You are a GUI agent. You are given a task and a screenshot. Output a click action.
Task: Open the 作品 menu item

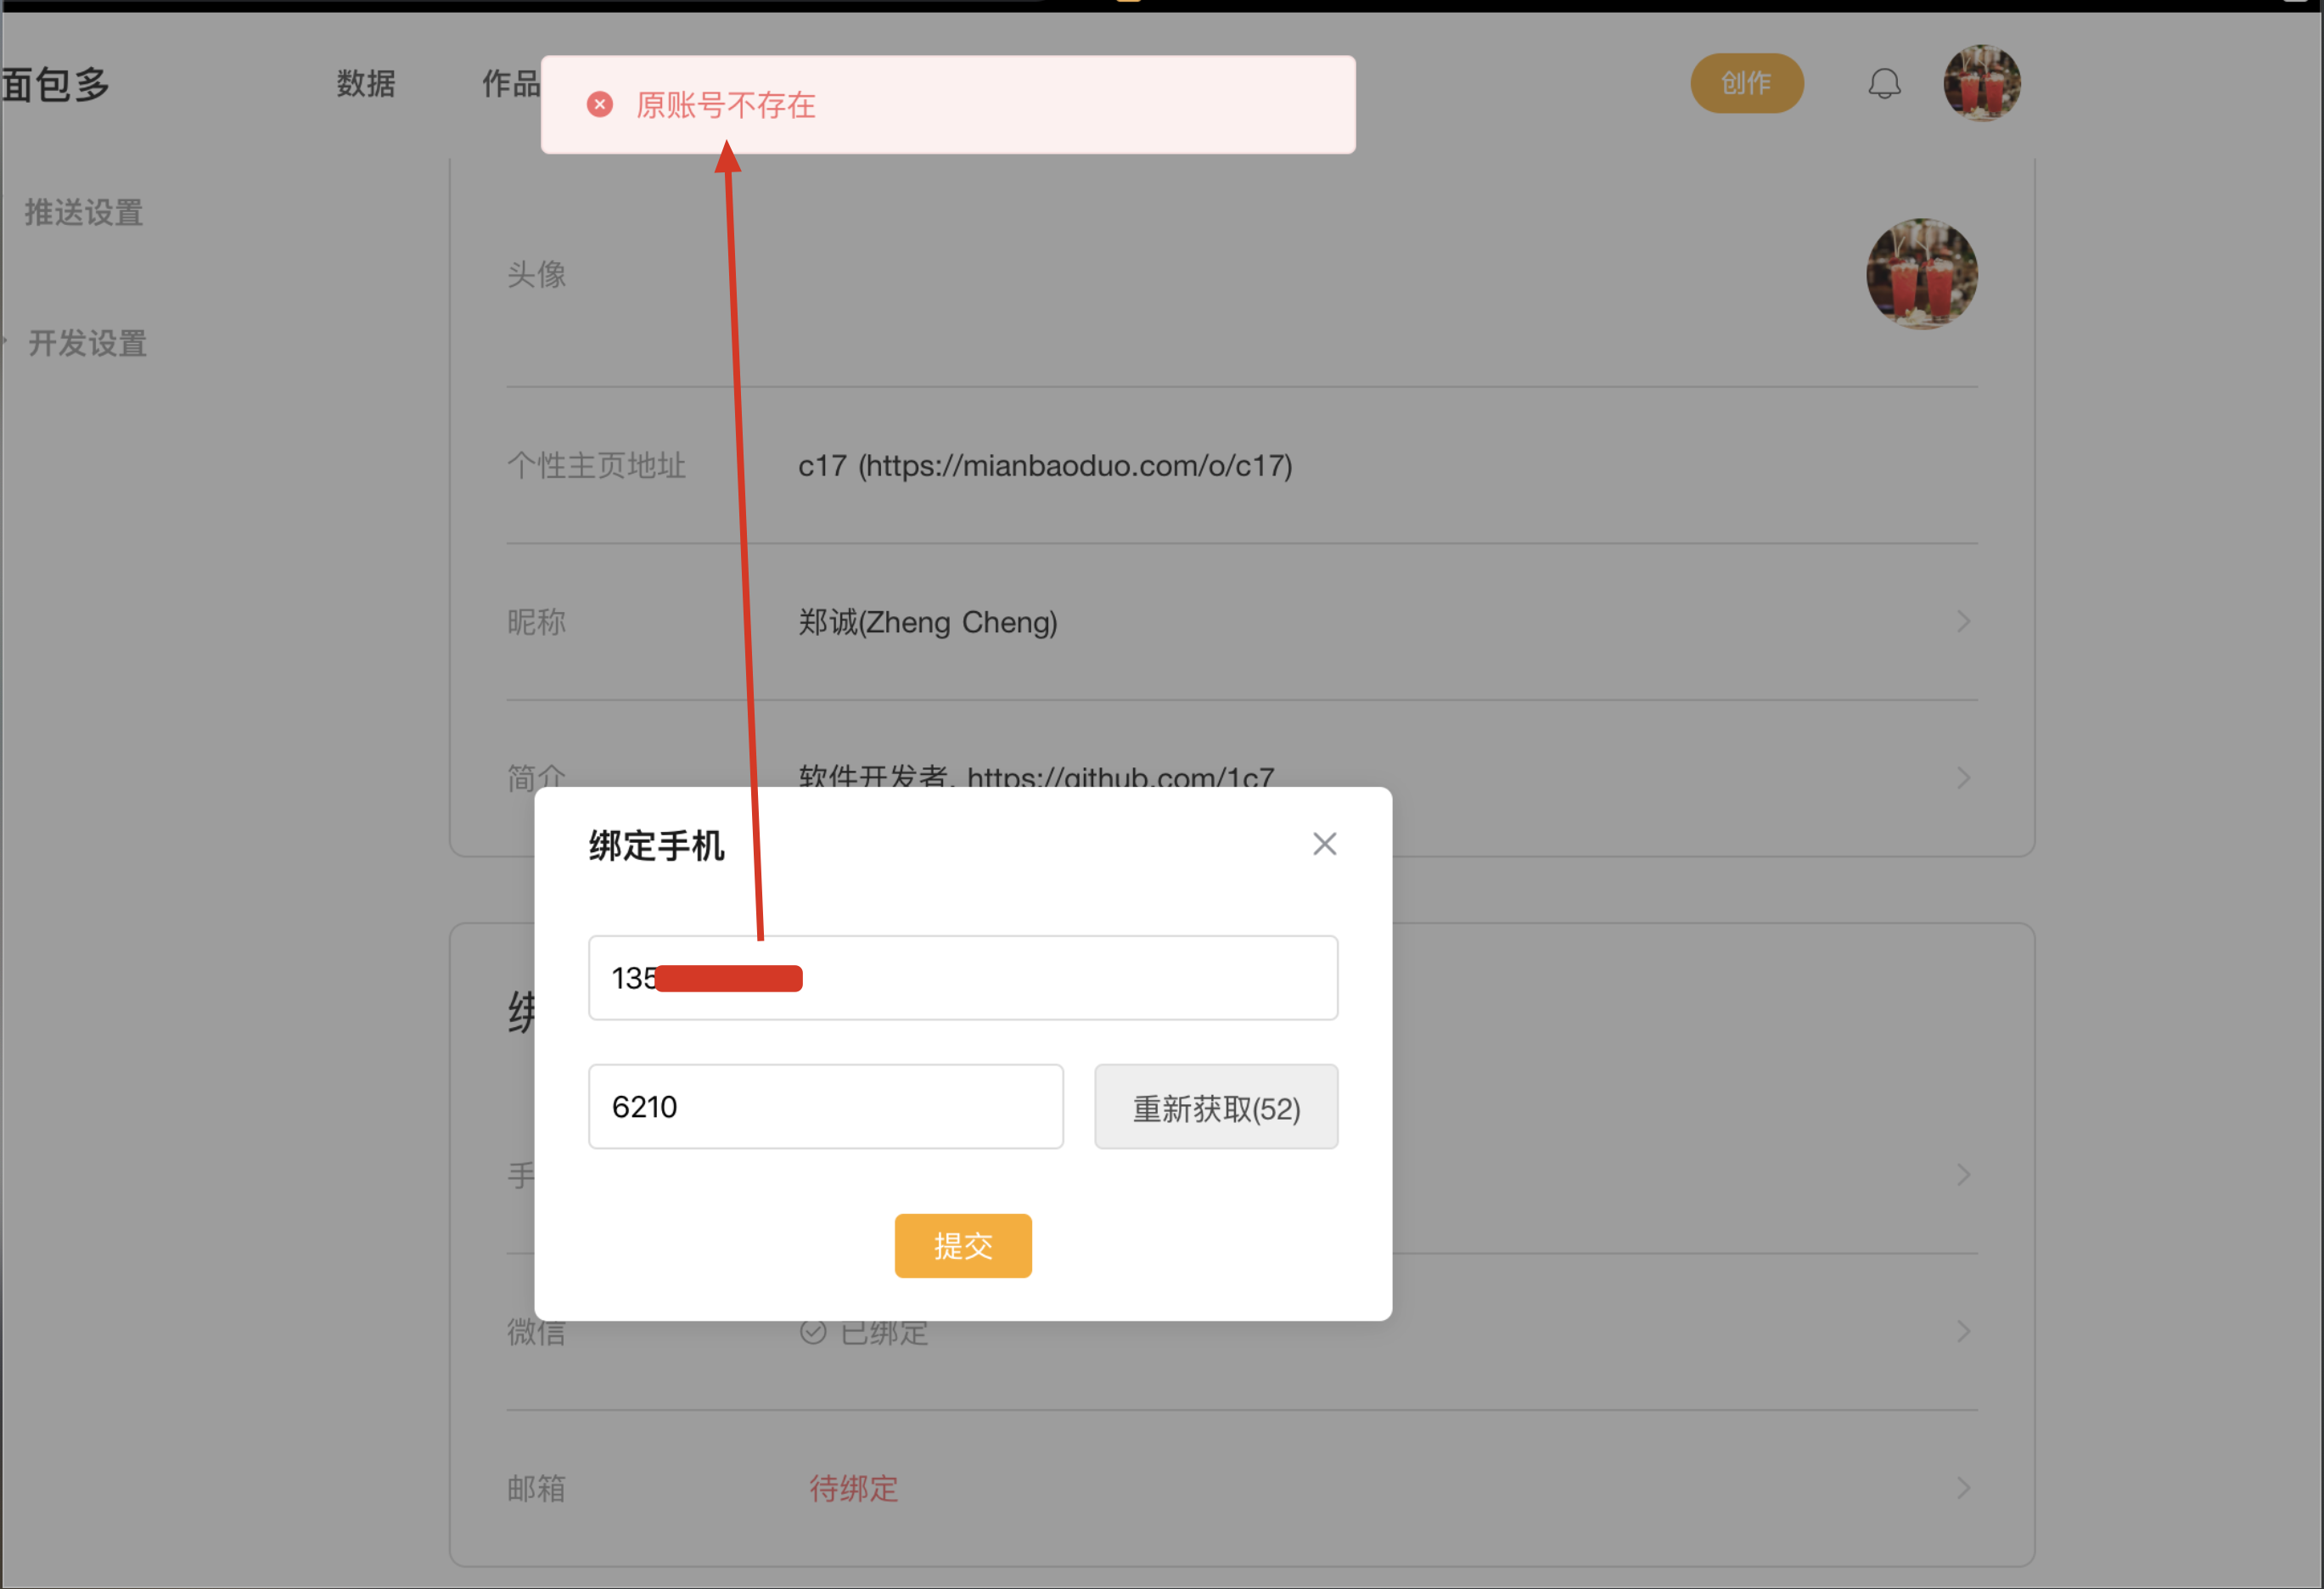coord(510,84)
